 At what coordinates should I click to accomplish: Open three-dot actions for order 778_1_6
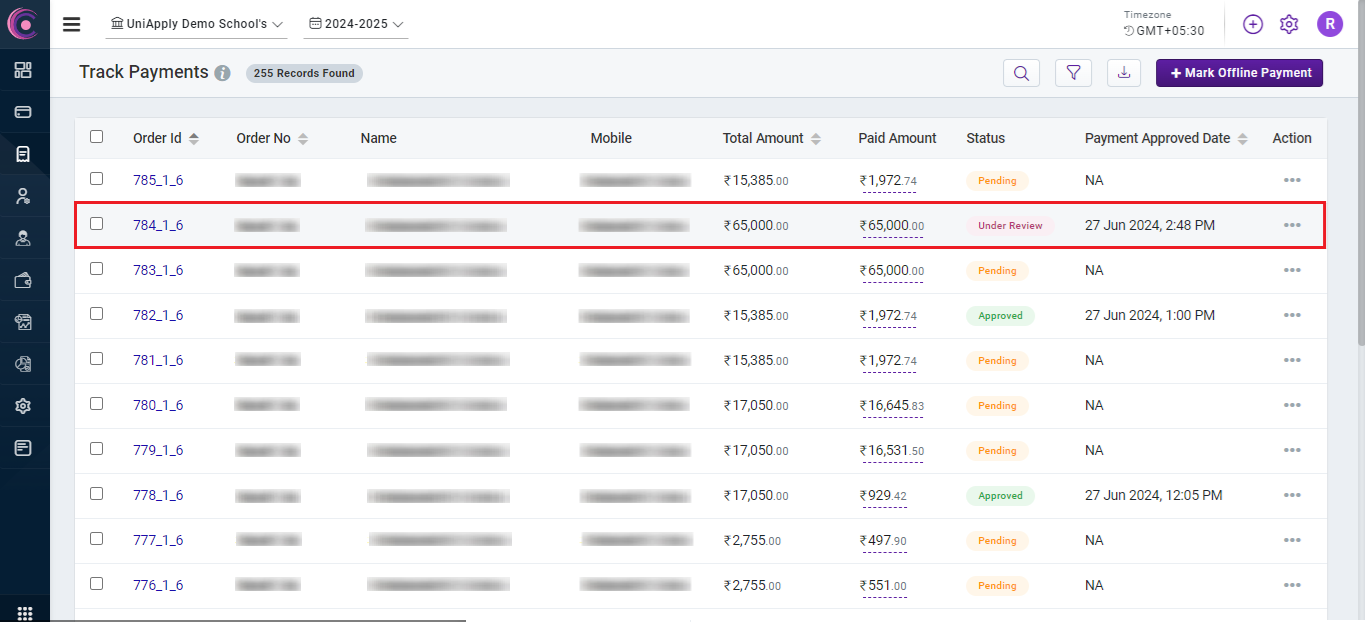[x=1292, y=495]
